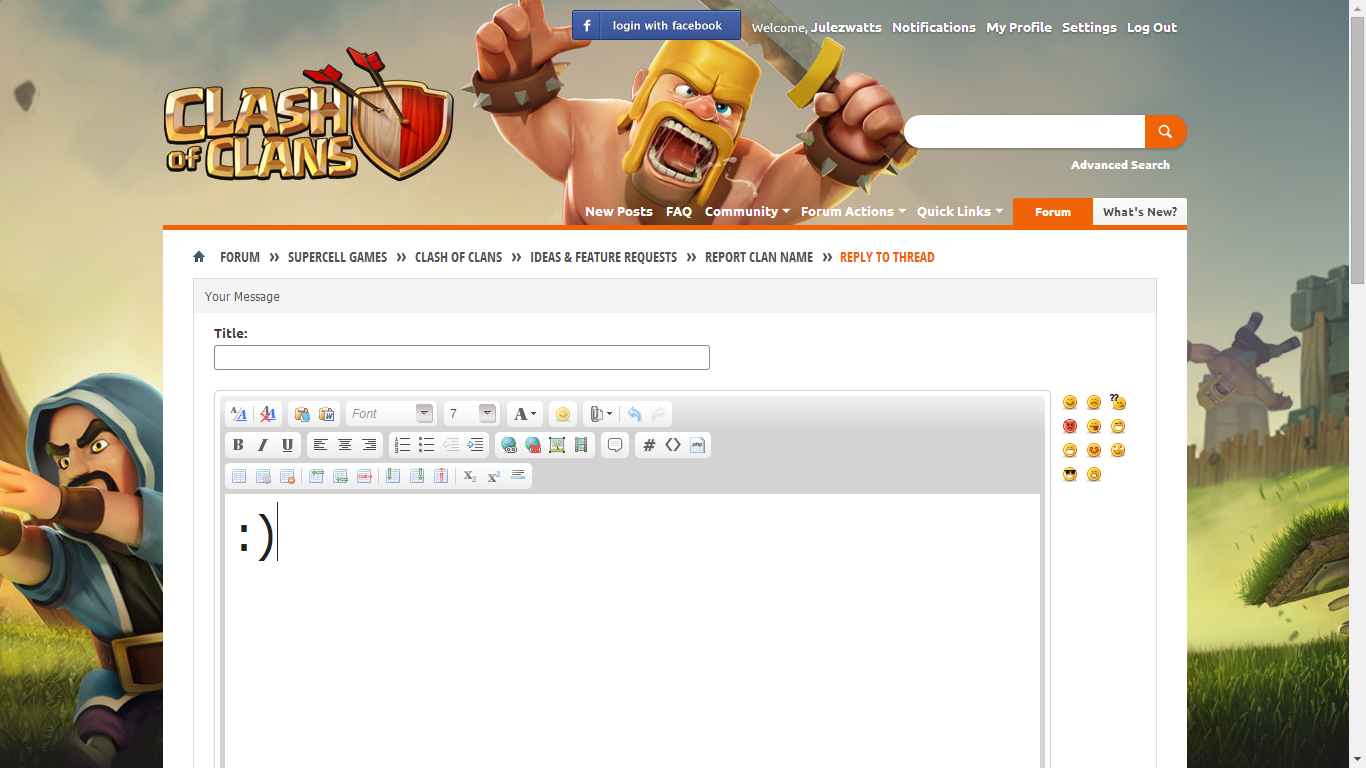
Task: Insert the tongue-out smiley
Action: 1094,426
